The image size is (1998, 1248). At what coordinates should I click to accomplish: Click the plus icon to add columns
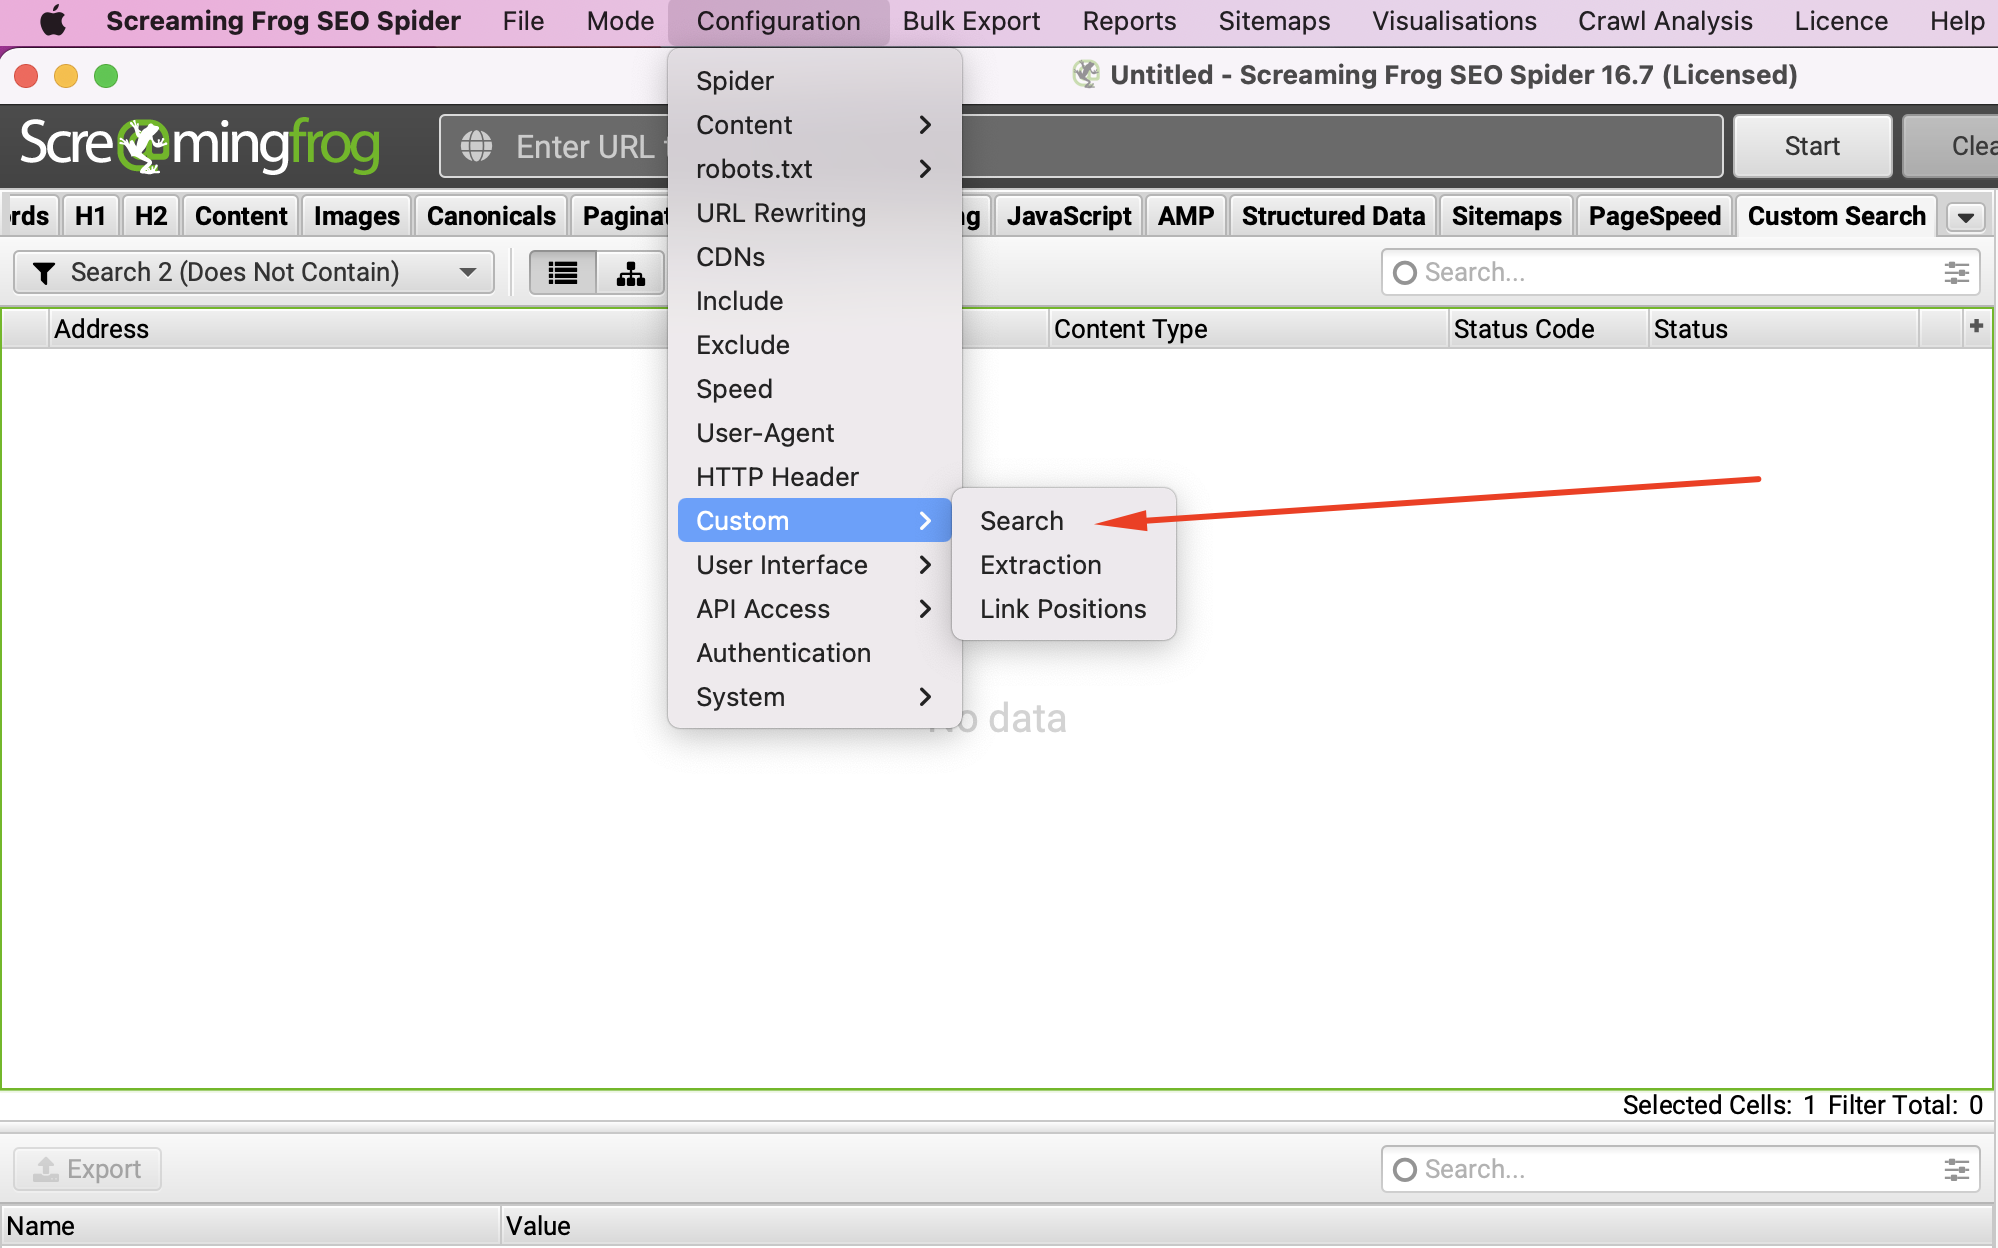(1976, 327)
